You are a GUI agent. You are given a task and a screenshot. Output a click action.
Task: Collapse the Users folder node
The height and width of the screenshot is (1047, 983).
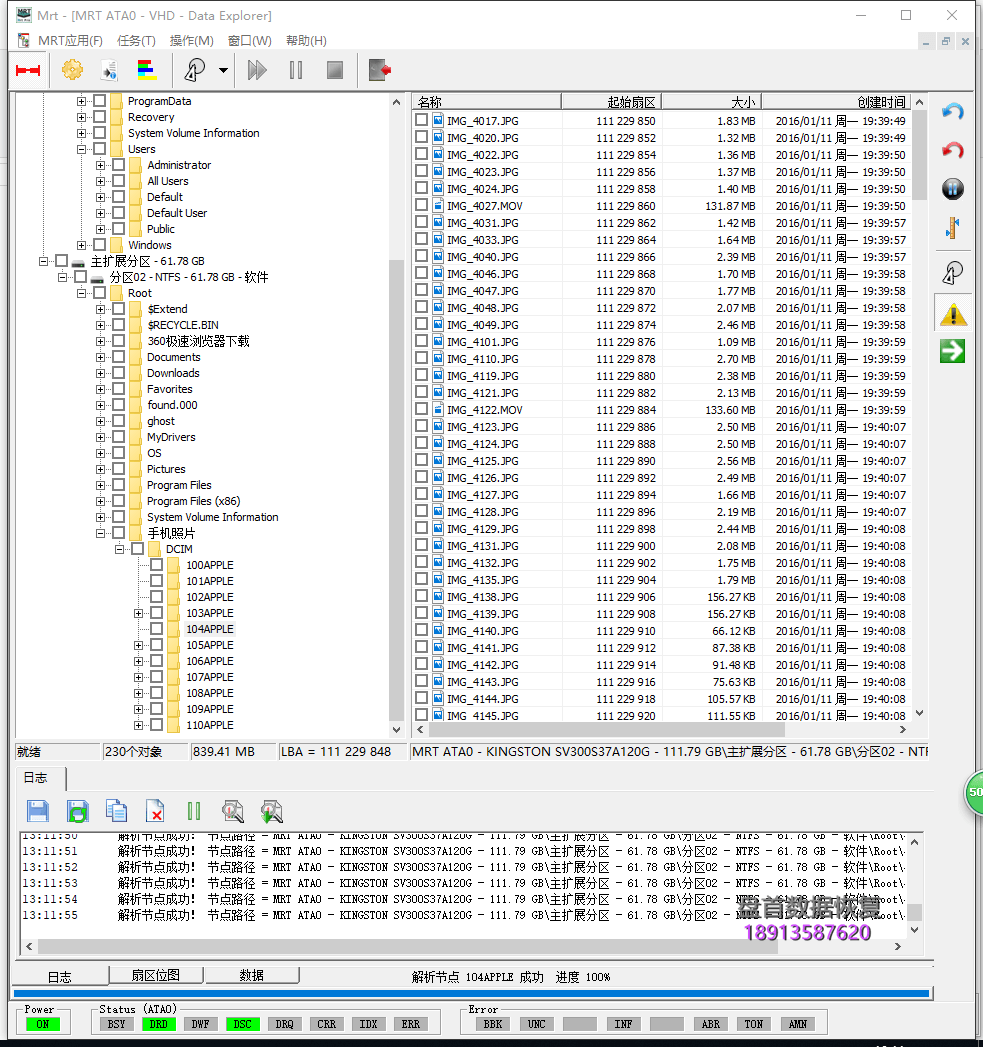(81, 149)
